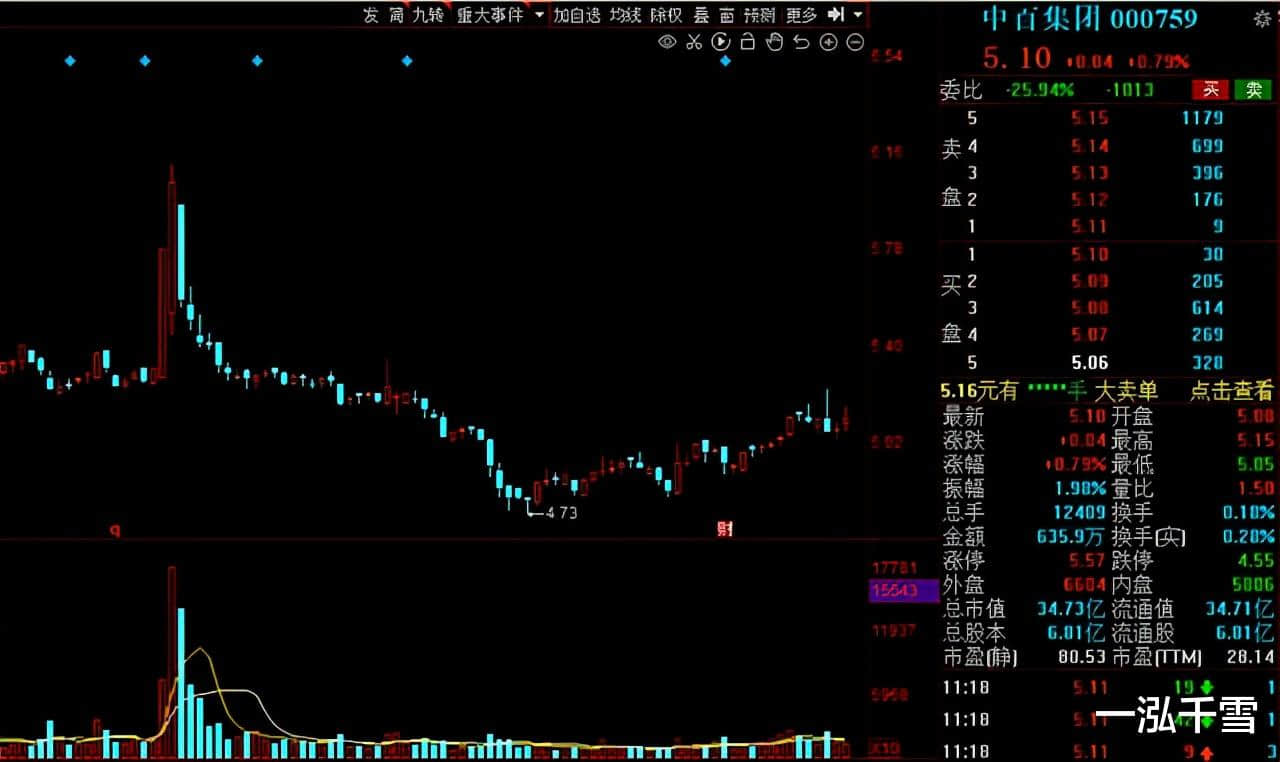1280x762 pixels.
Task: Click 涨停 limit-up price 5.57
Action: (1085, 561)
